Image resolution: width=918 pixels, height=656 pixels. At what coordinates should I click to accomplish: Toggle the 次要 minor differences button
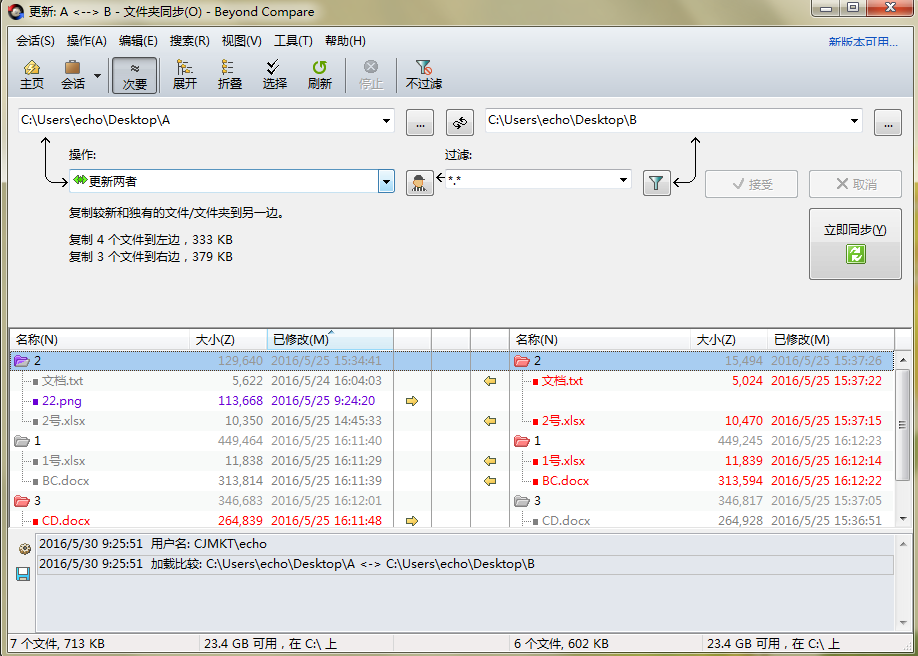pos(135,75)
